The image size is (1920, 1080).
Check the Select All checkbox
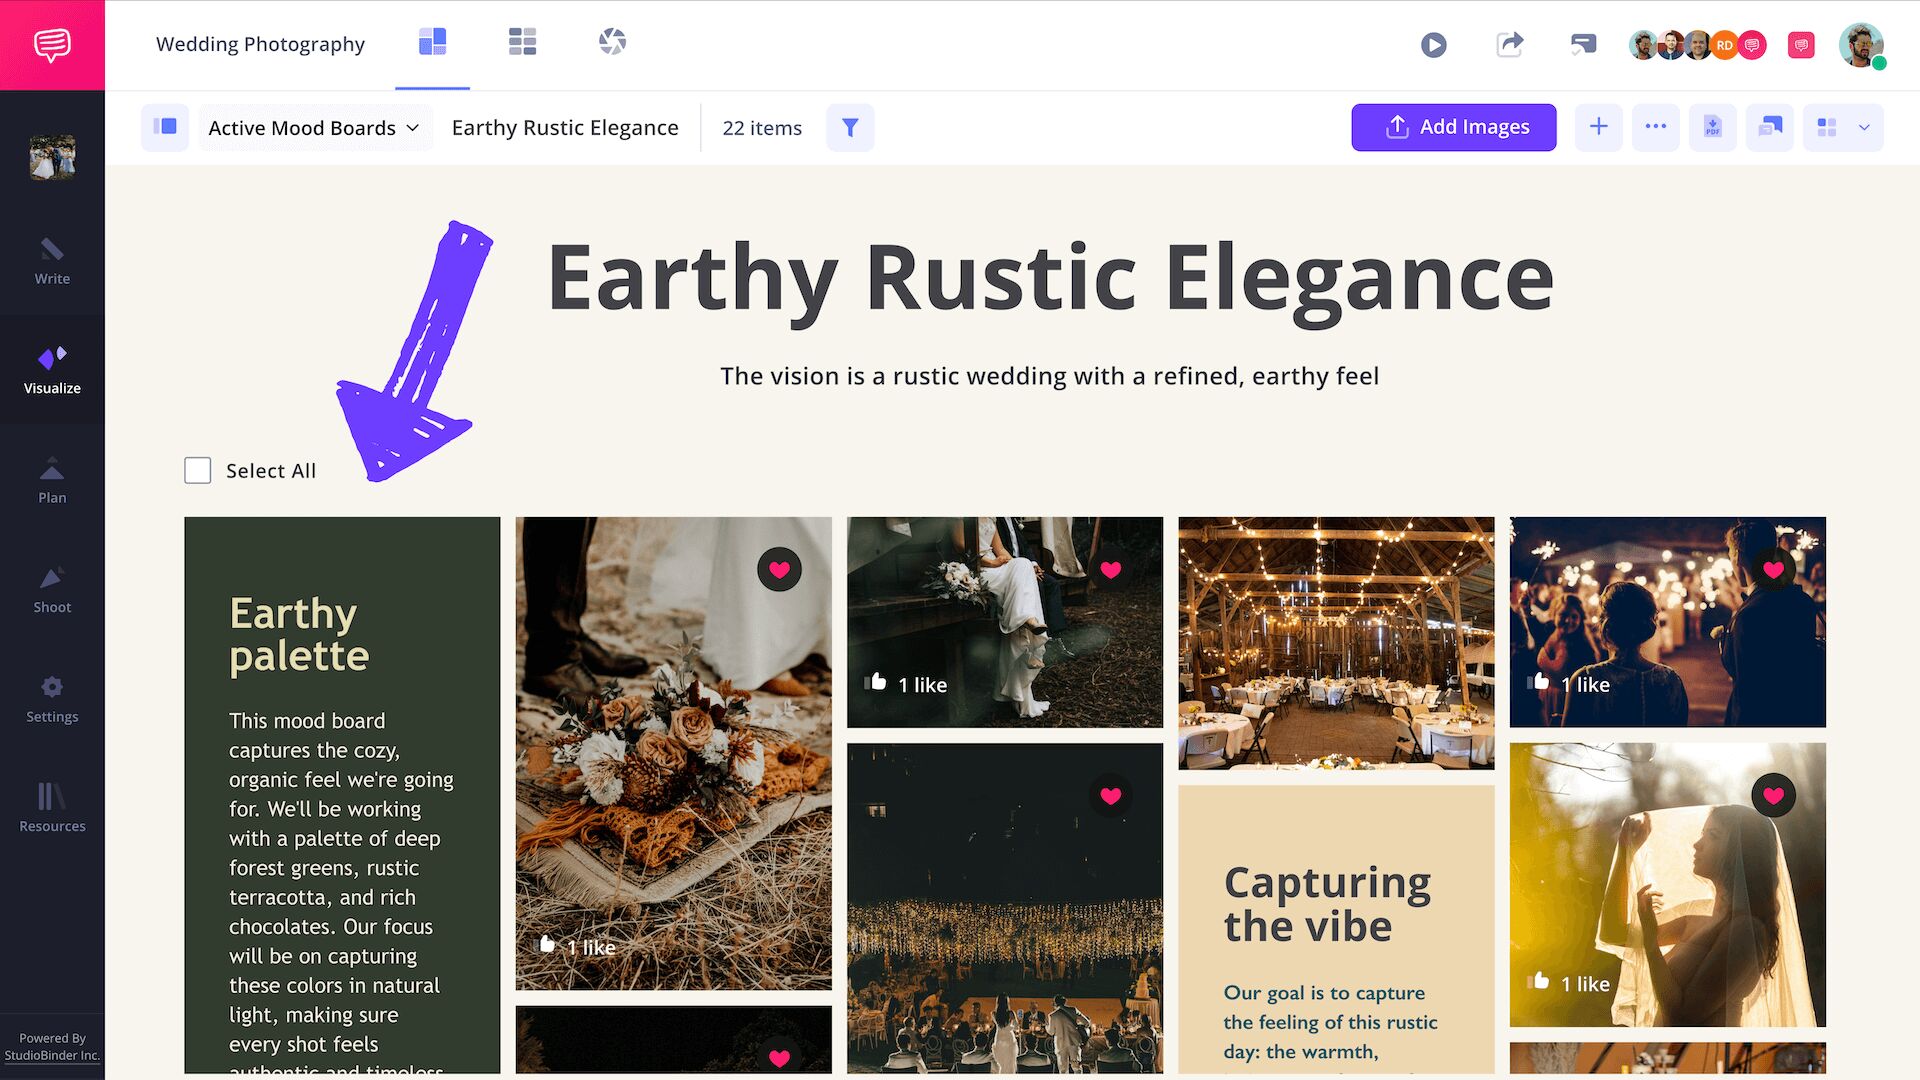coord(198,471)
